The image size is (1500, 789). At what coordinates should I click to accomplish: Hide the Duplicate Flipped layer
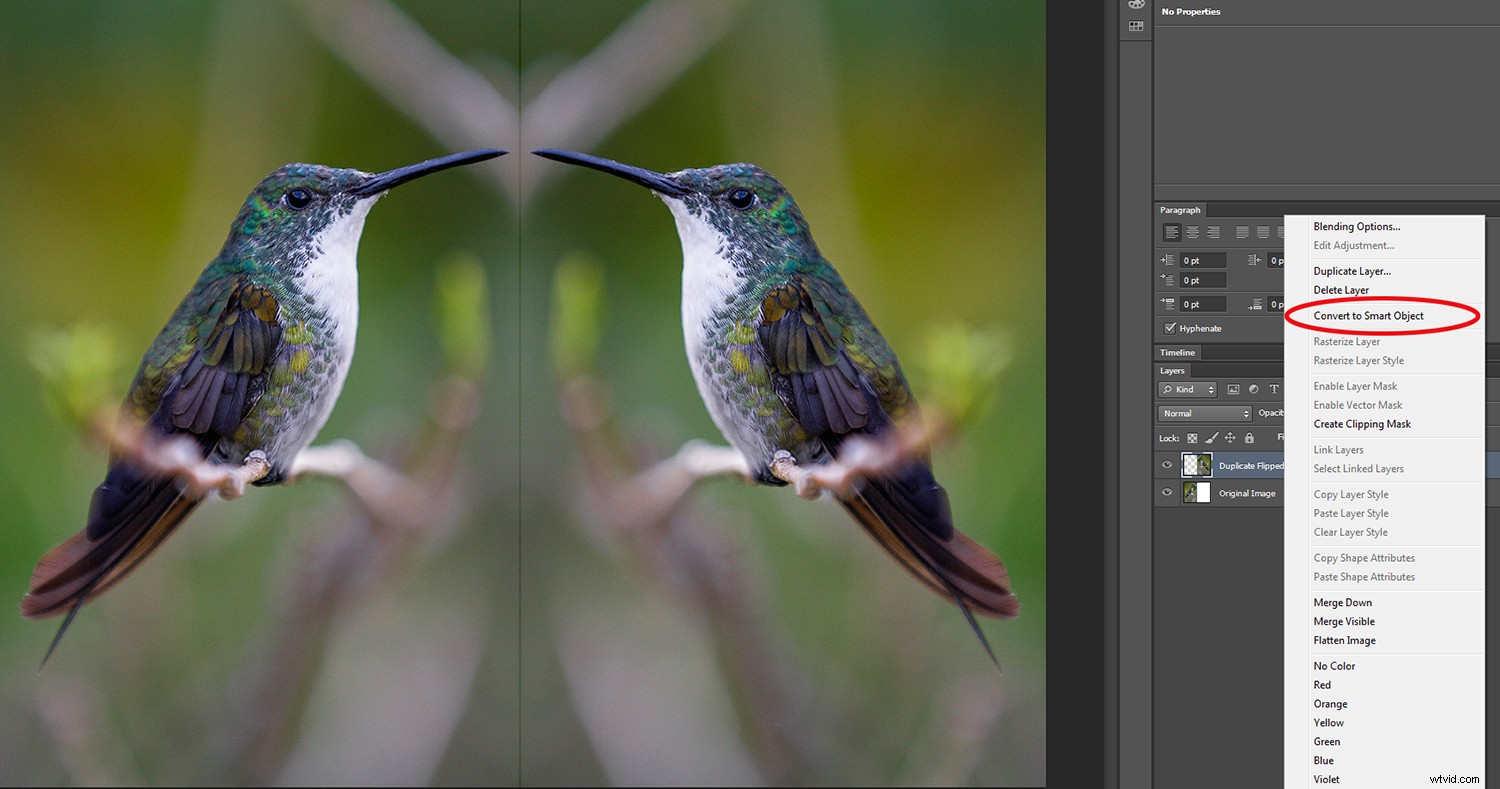pos(1167,464)
